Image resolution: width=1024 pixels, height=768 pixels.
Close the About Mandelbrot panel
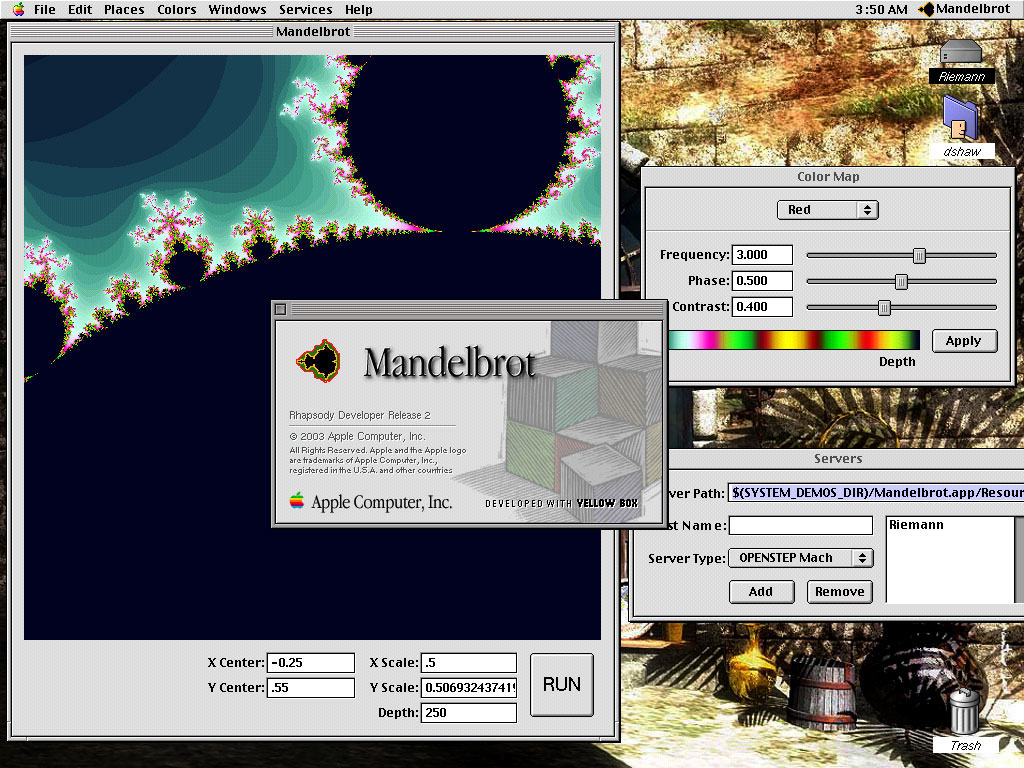[x=281, y=309]
